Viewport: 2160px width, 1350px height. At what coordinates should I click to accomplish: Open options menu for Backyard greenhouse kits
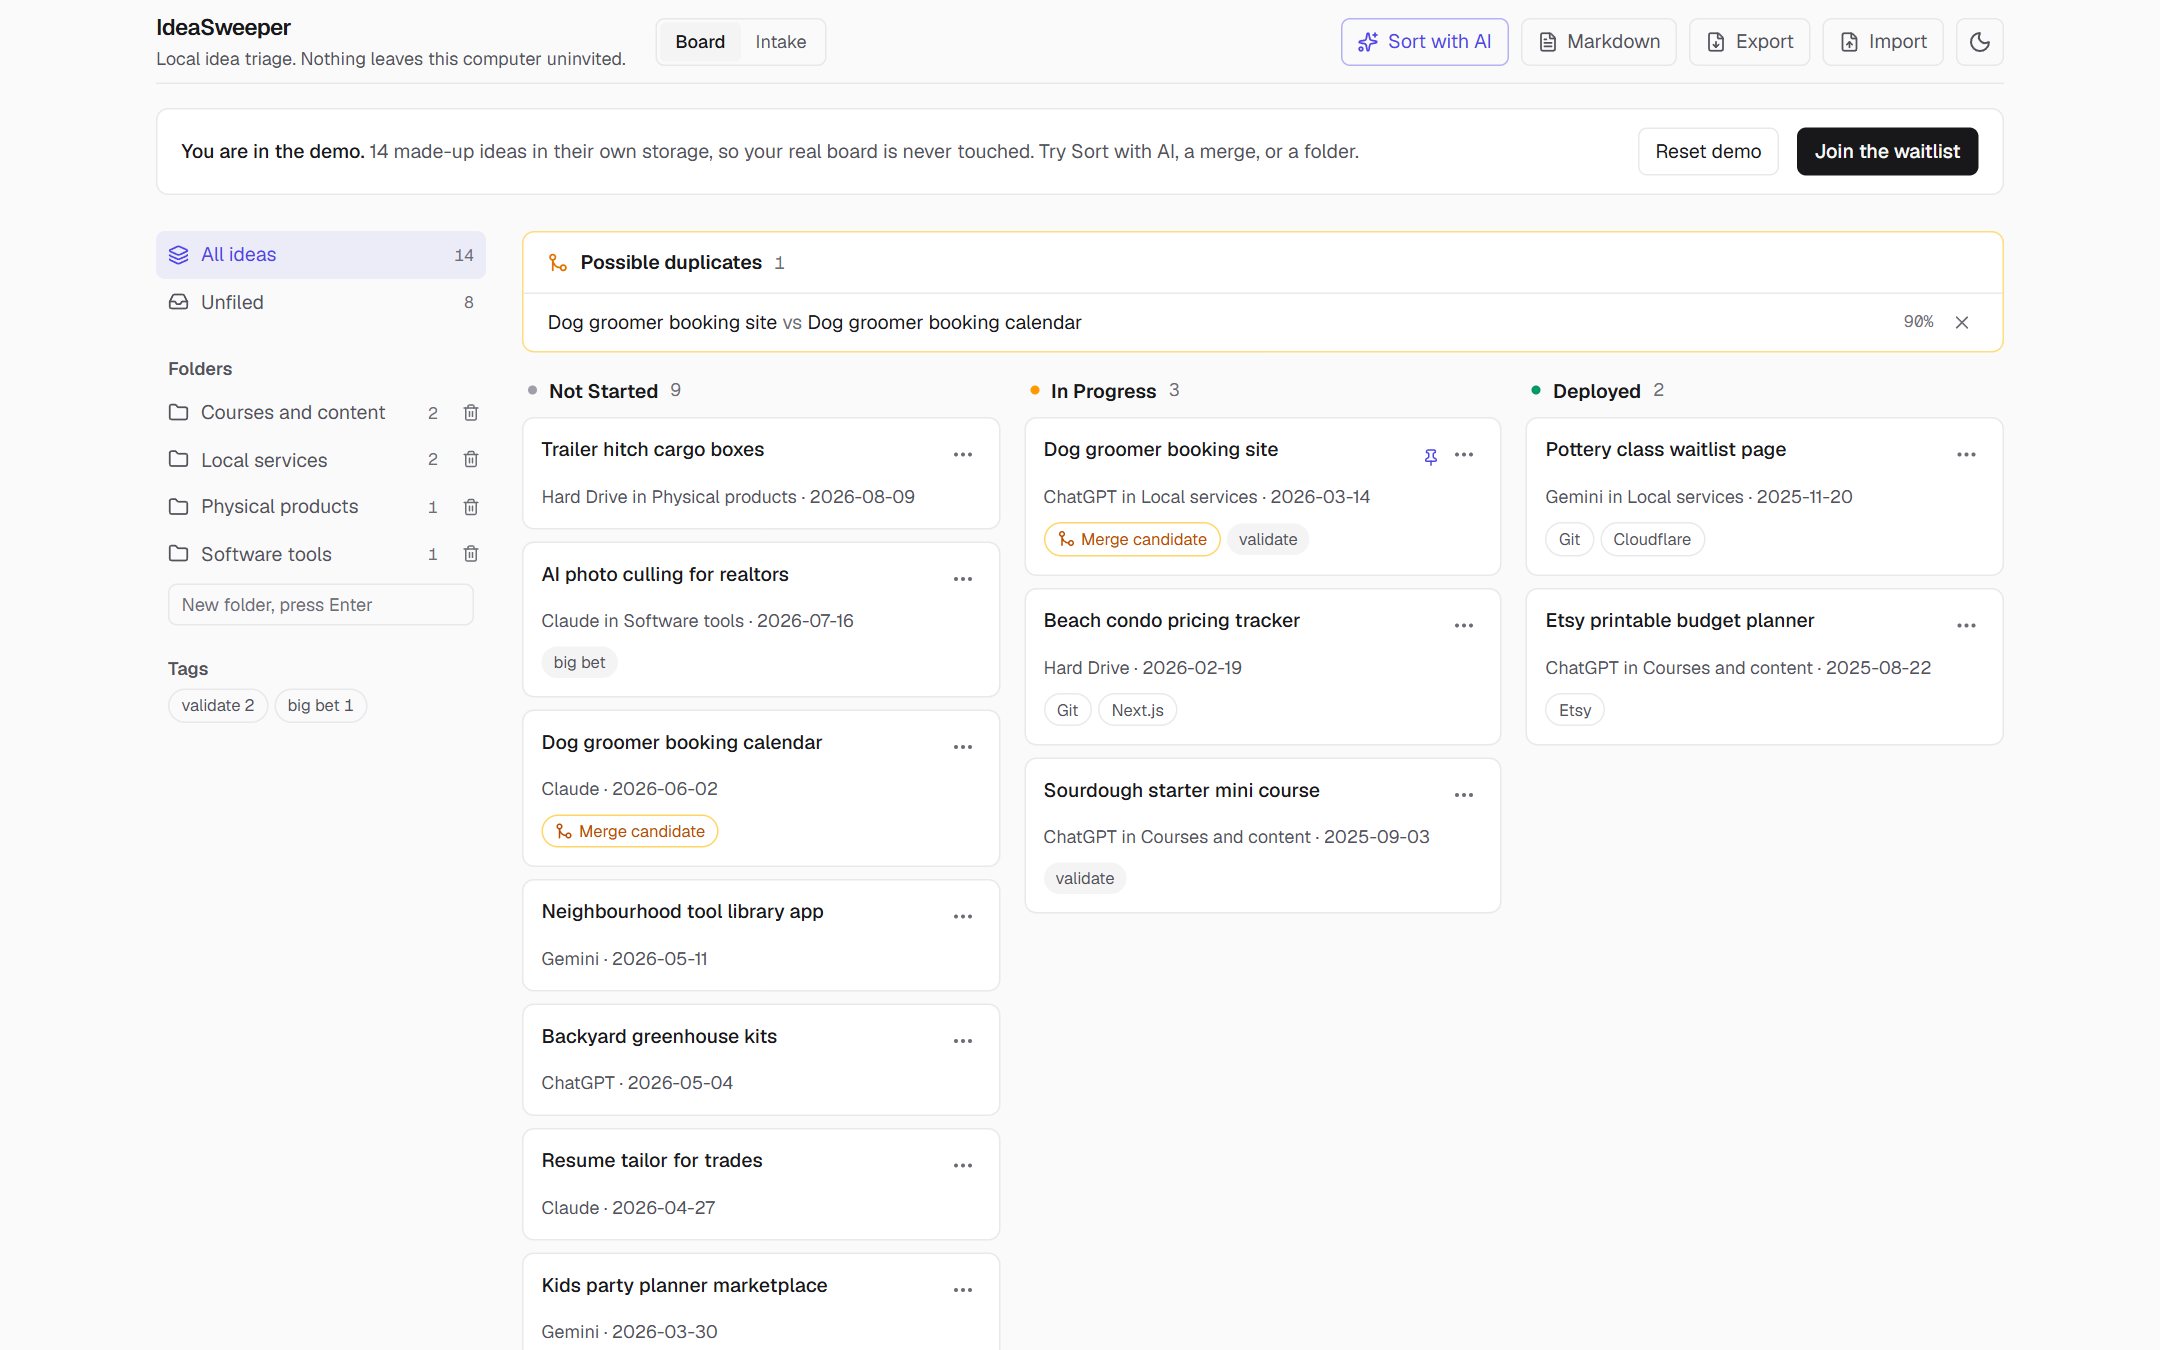(x=963, y=1041)
